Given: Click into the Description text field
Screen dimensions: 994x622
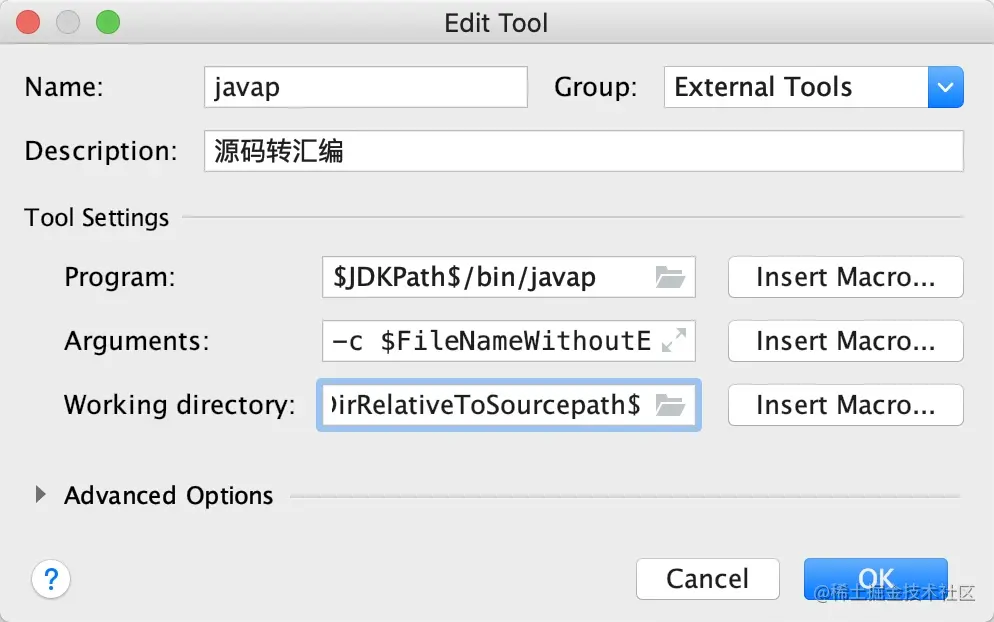Looking at the screenshot, I should pos(583,151).
